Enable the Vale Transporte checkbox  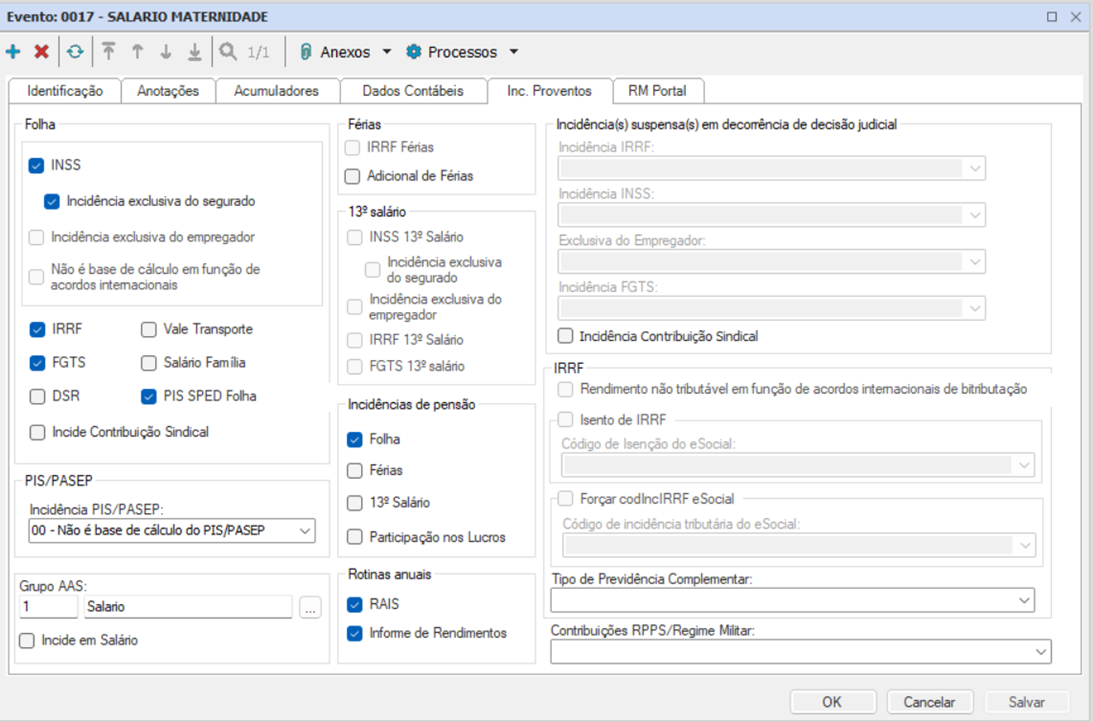149,329
